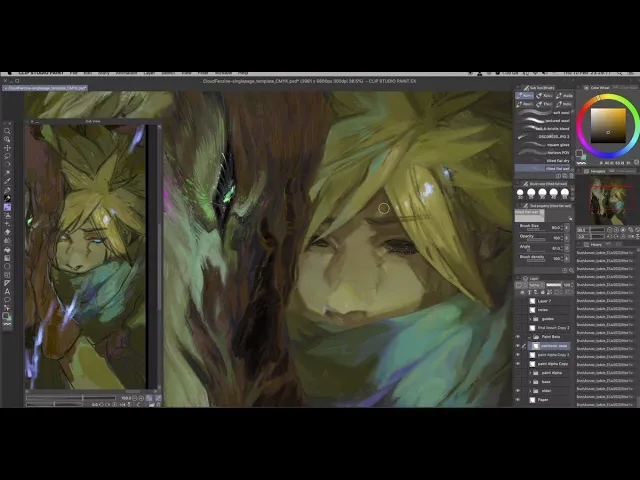Select the CloudFanzine document tab
640x480 pixels.
click(45, 88)
